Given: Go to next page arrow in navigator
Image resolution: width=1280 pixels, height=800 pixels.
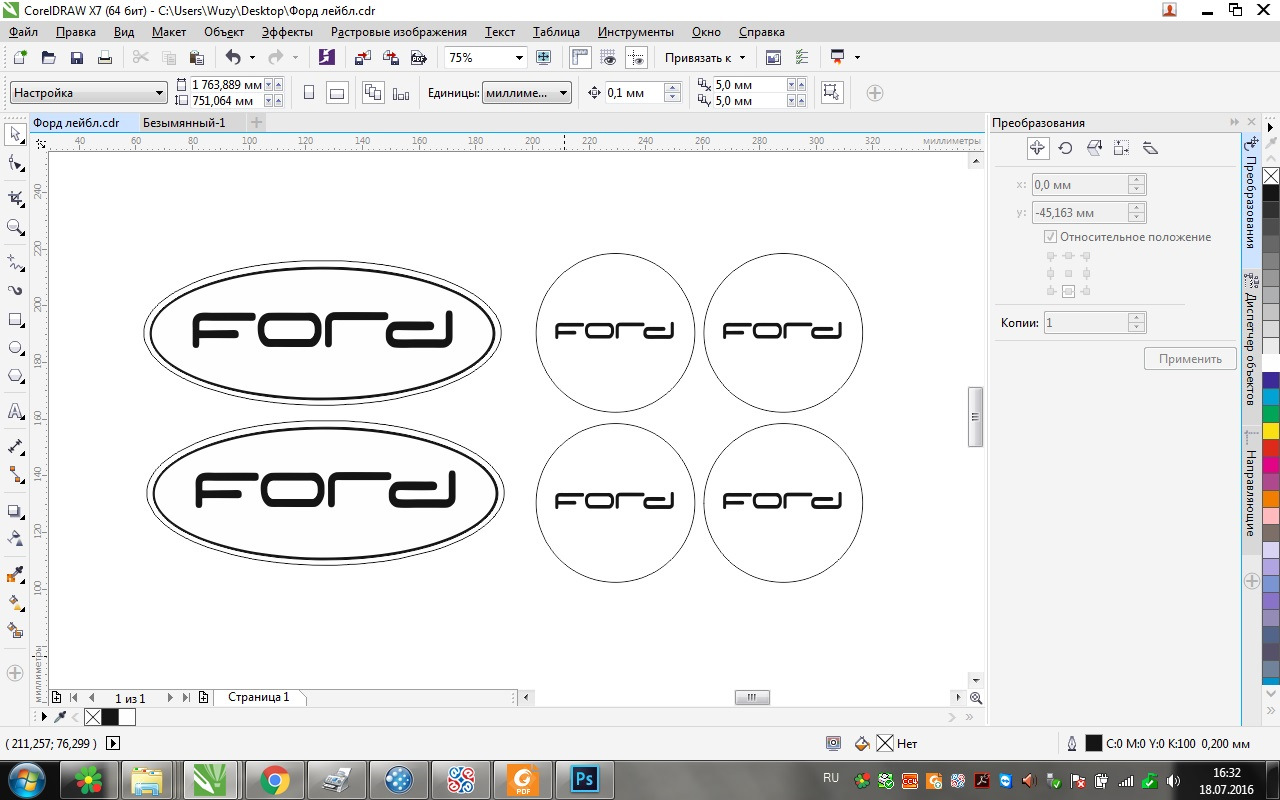Looking at the screenshot, I should (x=170, y=698).
